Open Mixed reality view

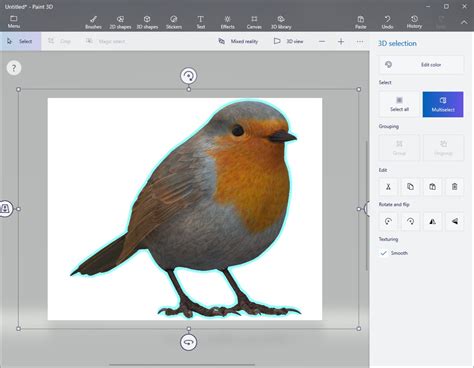pos(238,41)
